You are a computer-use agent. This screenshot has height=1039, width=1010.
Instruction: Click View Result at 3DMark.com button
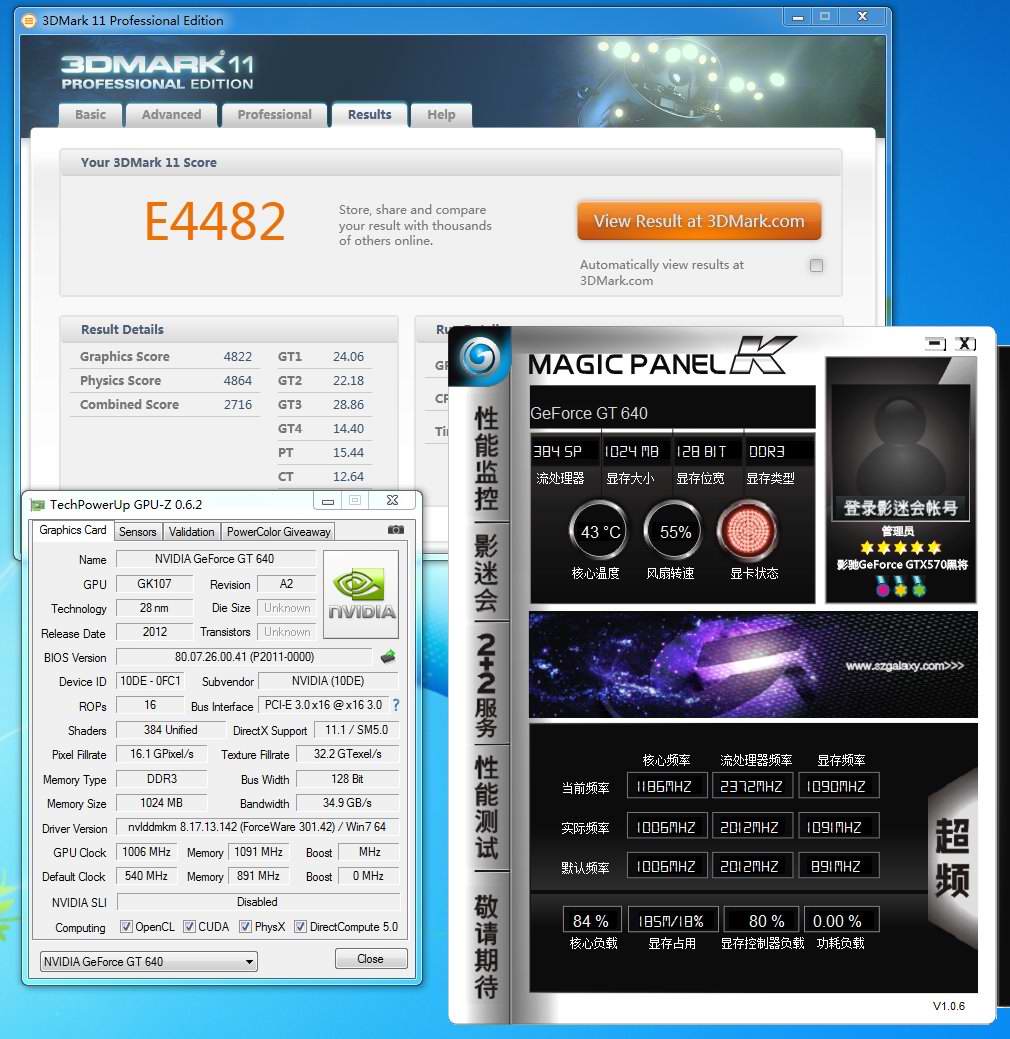click(698, 222)
